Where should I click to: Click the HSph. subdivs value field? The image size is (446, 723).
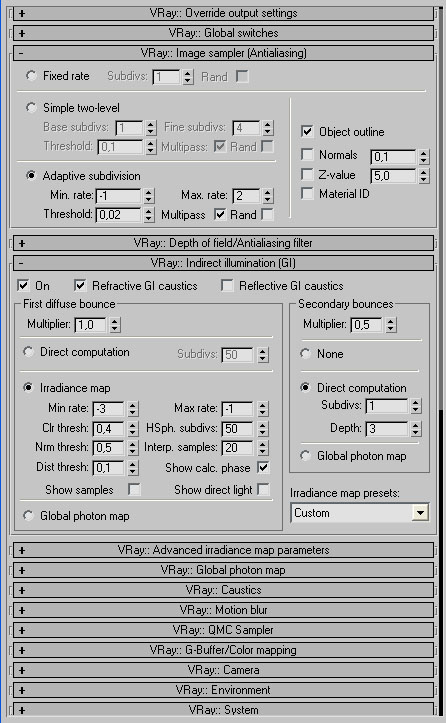click(238, 429)
